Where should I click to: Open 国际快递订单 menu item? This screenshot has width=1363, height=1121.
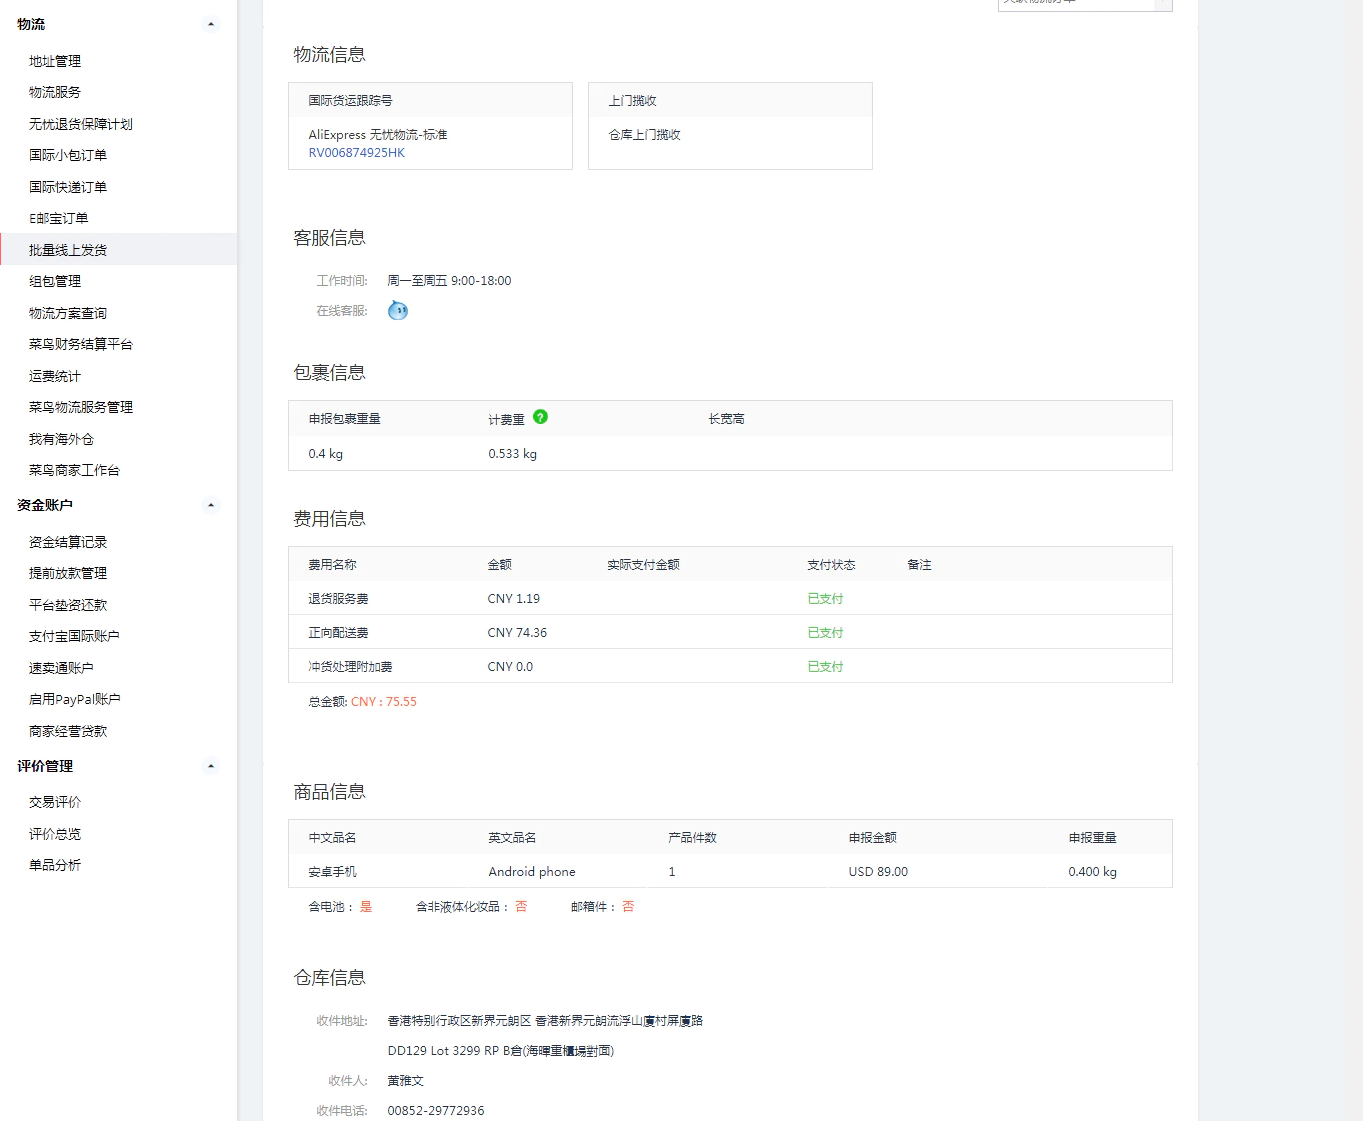pos(68,187)
